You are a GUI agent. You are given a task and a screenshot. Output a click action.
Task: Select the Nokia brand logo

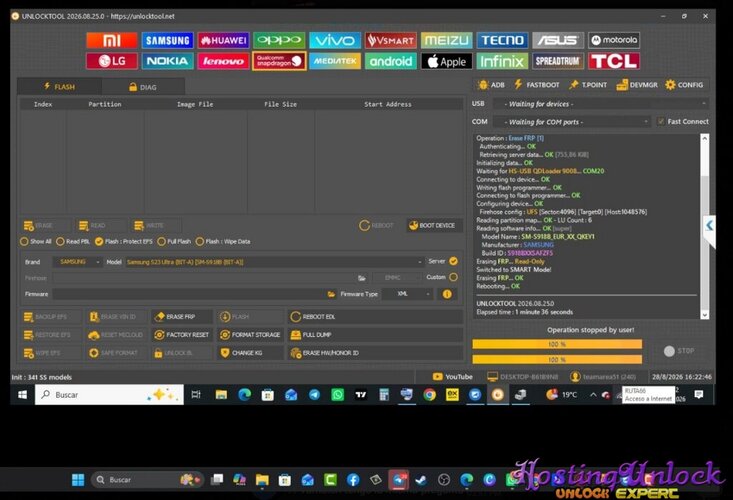click(167, 61)
